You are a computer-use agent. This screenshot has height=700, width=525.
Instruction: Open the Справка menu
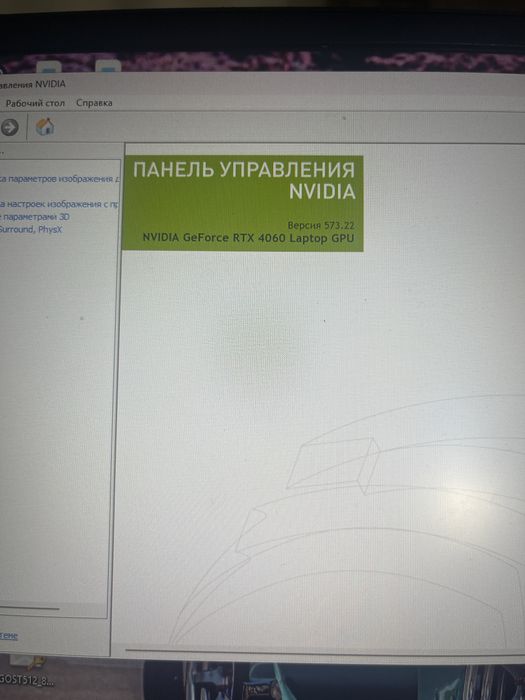point(94,103)
